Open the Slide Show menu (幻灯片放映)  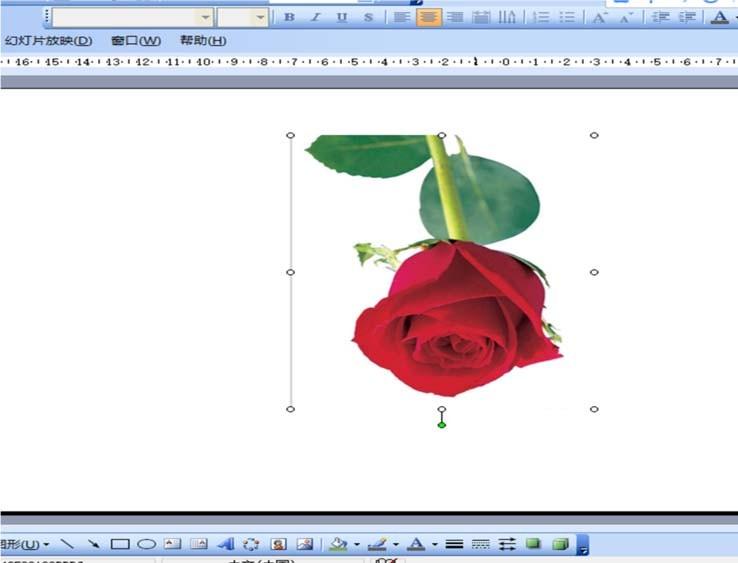coord(47,41)
